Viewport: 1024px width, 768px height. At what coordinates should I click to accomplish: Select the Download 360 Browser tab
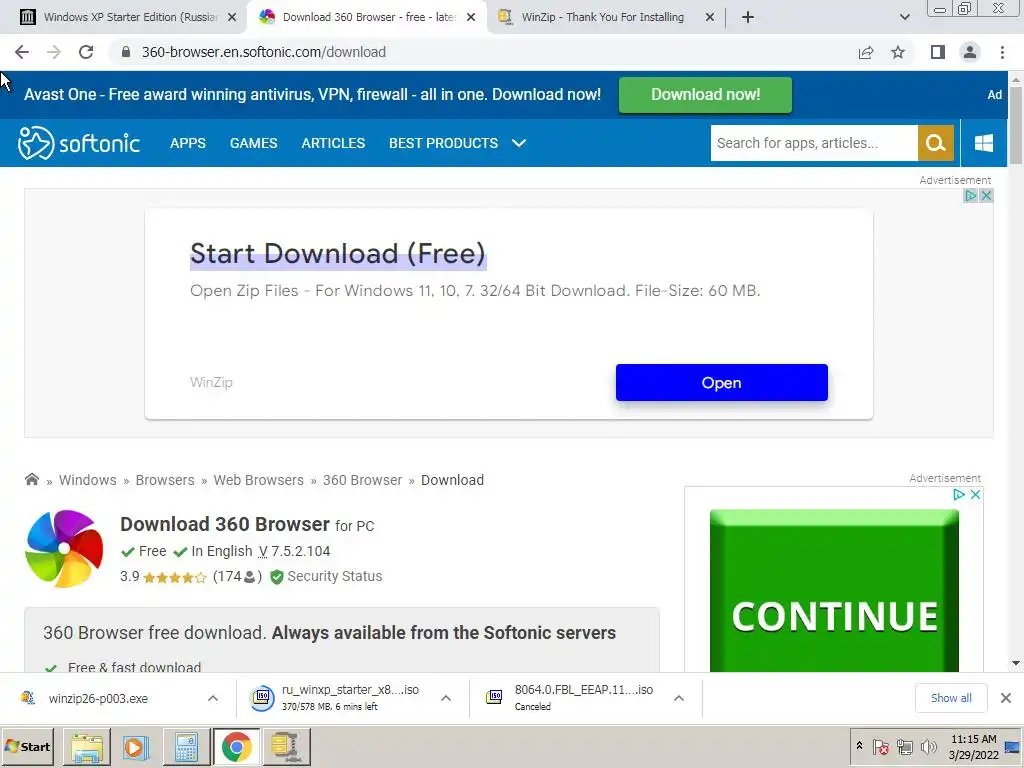point(366,17)
